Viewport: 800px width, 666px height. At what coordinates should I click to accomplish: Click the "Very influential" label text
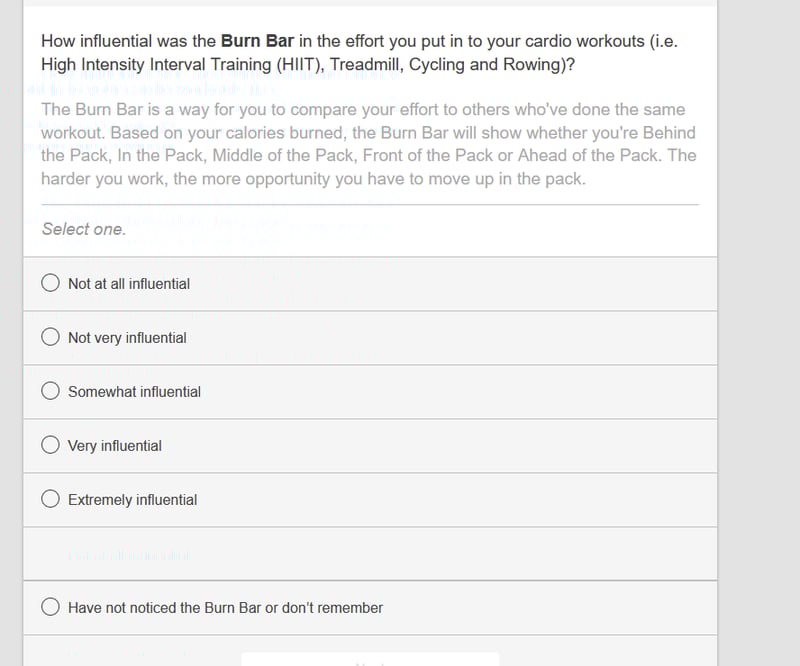pos(114,446)
